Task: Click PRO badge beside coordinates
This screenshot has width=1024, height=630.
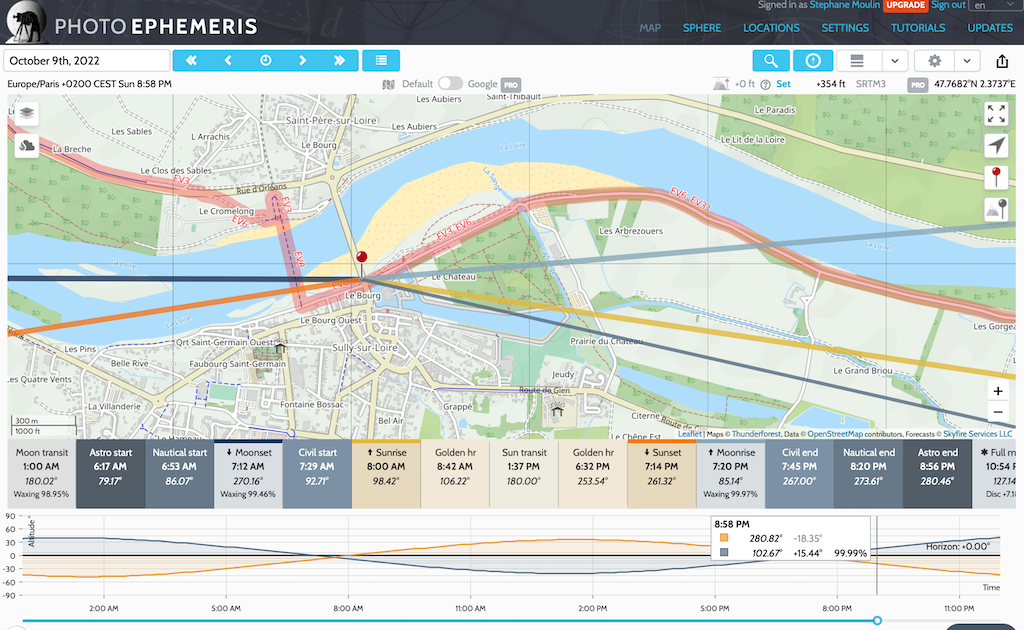Action: tap(918, 84)
